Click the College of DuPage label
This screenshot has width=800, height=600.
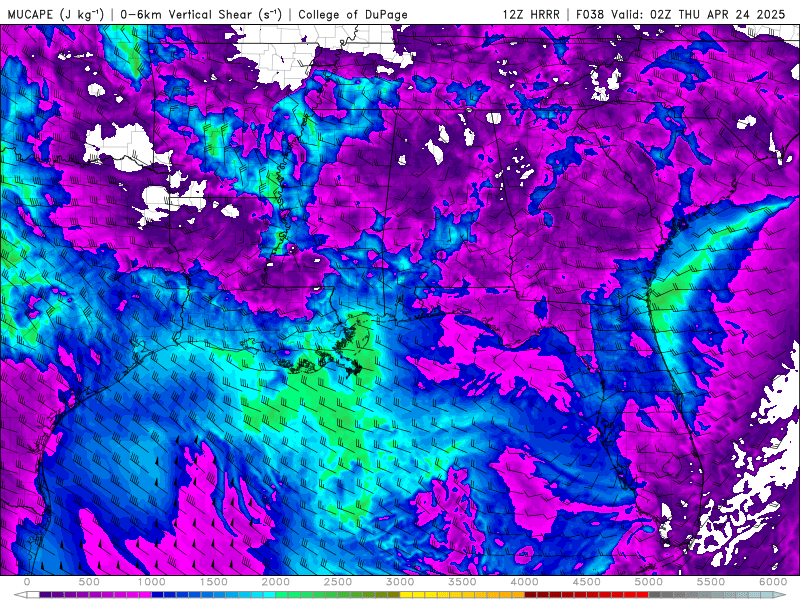point(353,15)
